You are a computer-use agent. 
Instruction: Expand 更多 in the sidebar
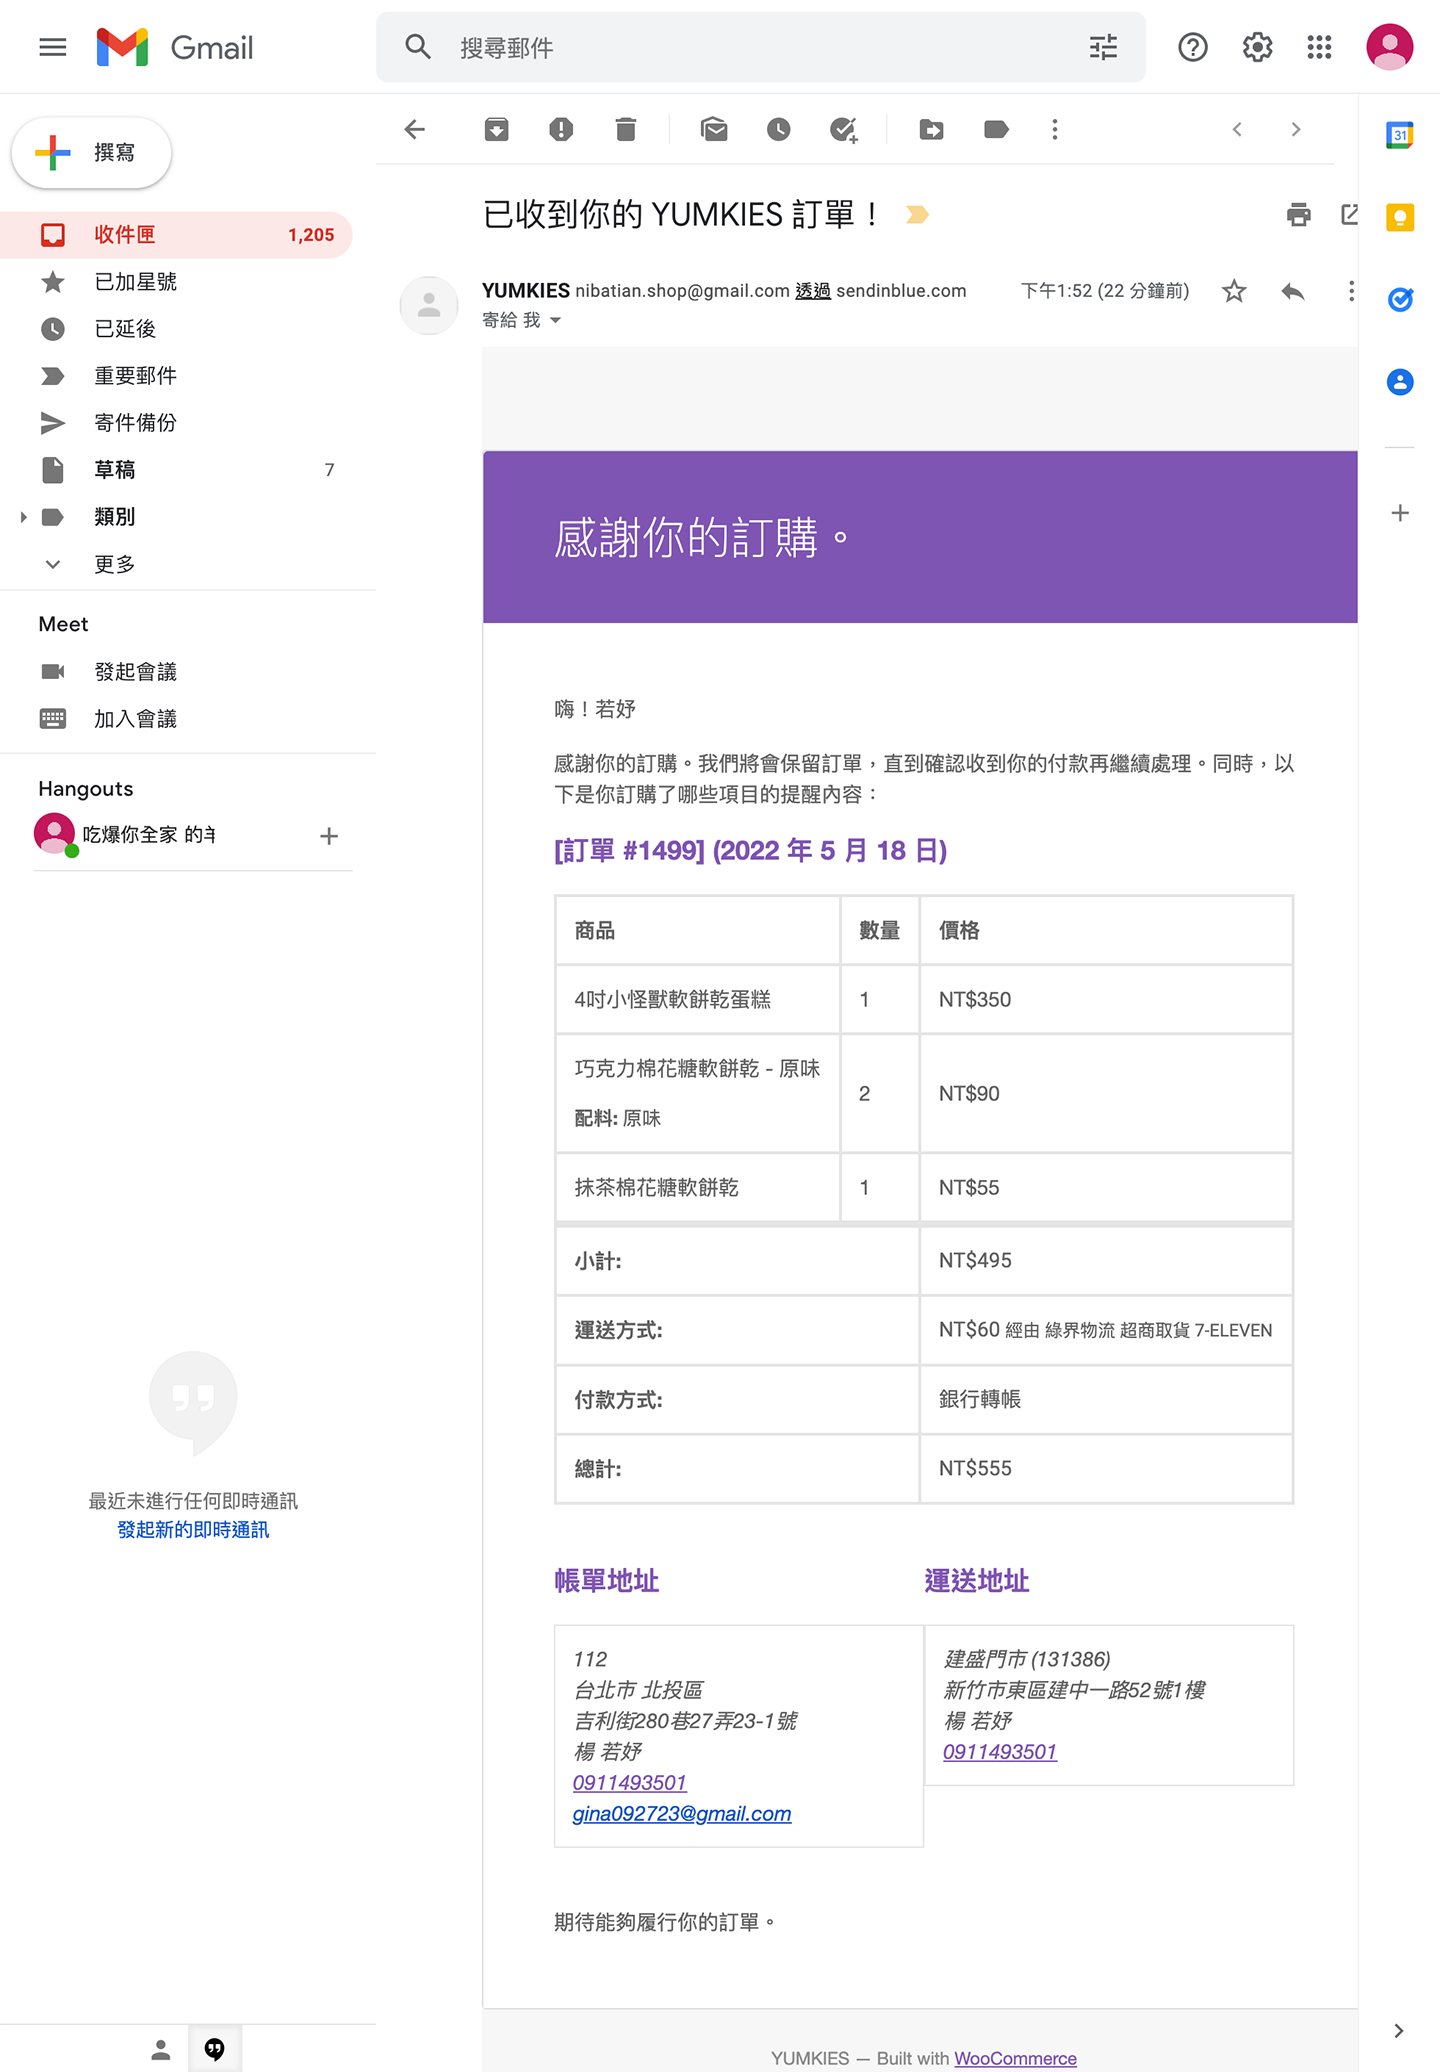coord(113,564)
